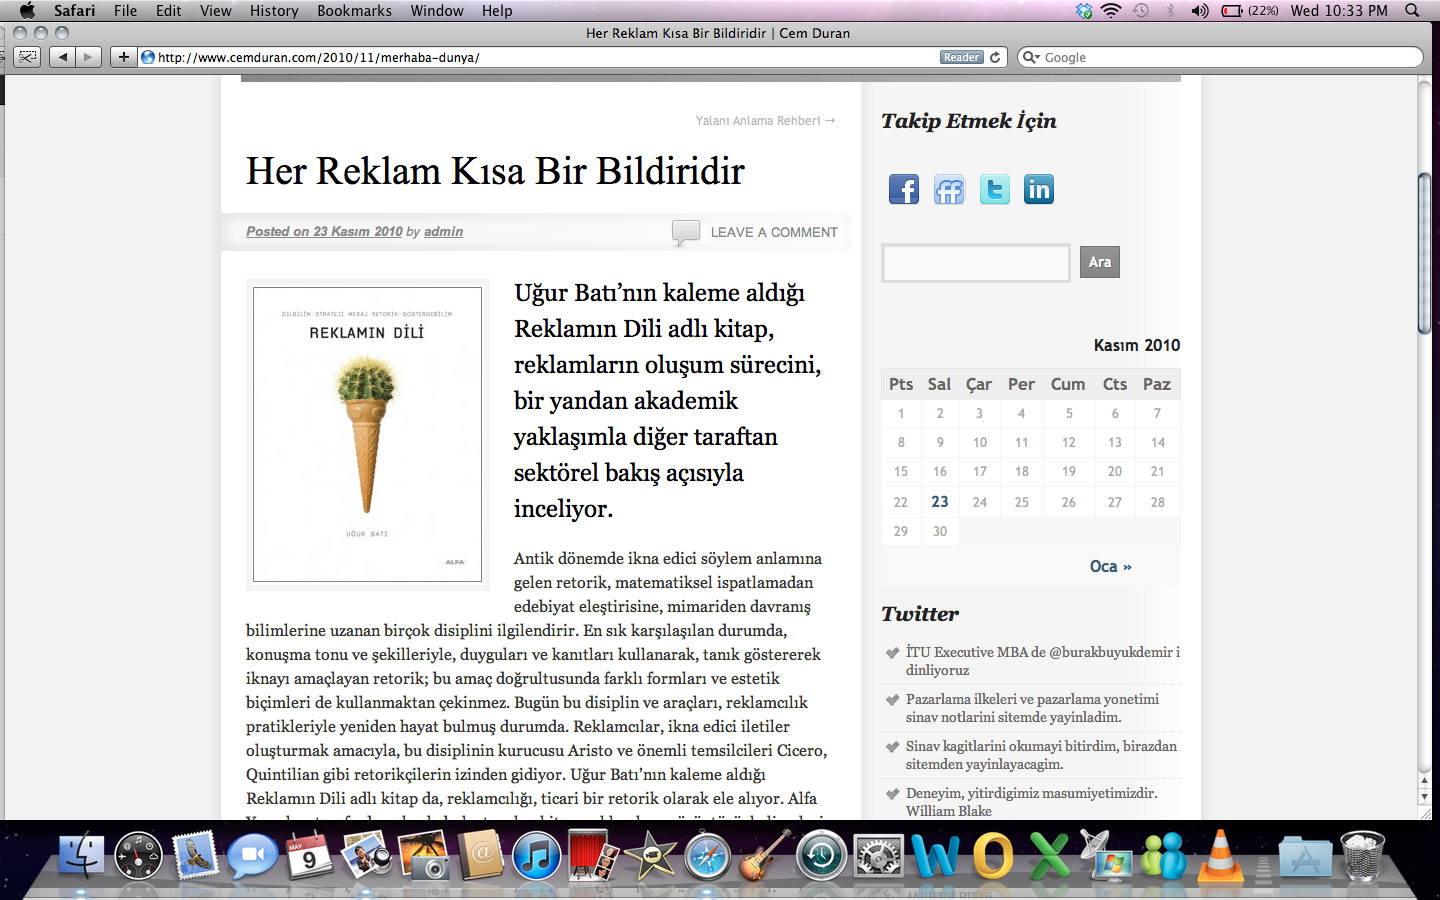Screen dimensions: 1440x900
Task: Open the Spotlight search icon
Action: [x=1412, y=10]
